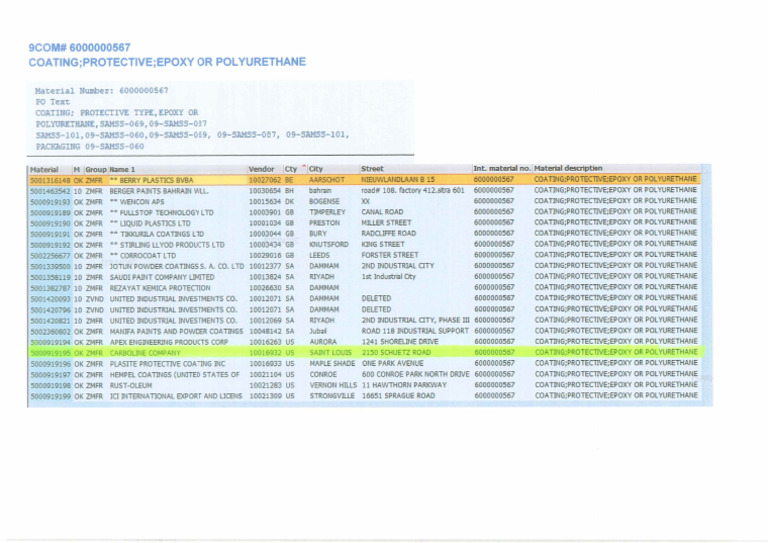Select material number 5001463542

click(x=50, y=191)
